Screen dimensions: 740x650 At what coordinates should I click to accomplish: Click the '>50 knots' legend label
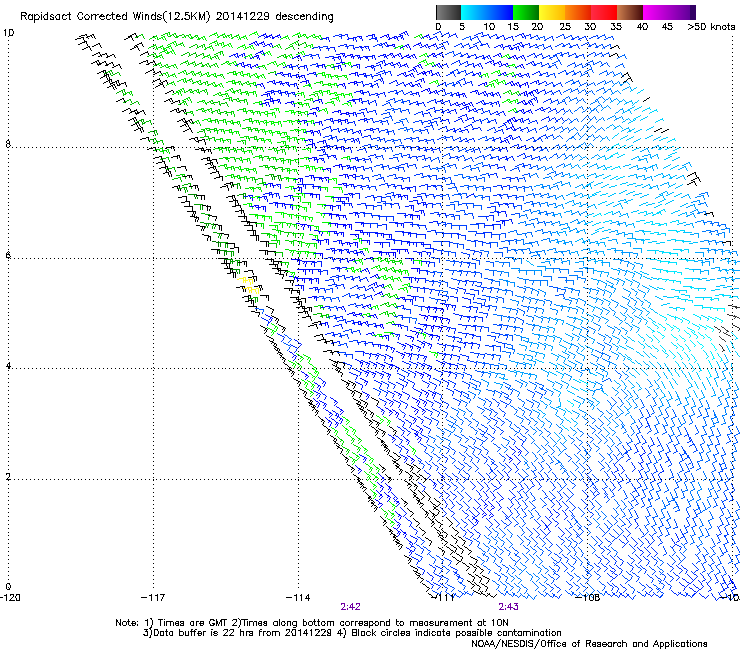[711, 27]
